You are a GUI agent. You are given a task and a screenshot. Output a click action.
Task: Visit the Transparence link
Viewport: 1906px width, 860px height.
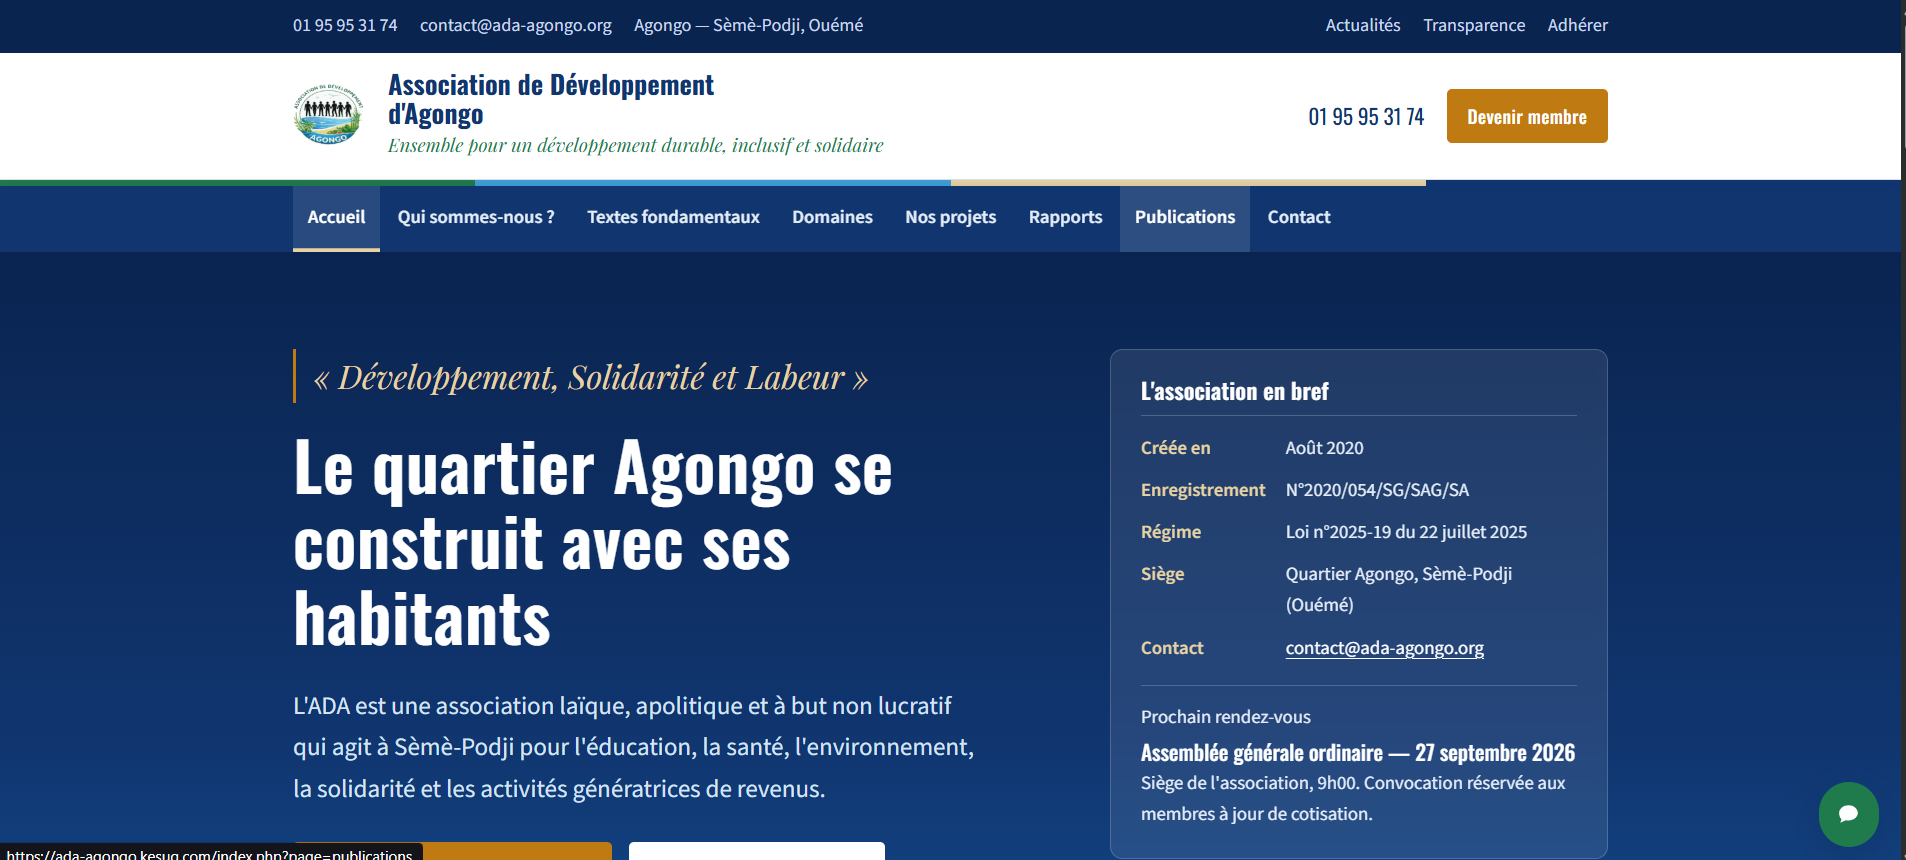pyautogui.click(x=1474, y=25)
